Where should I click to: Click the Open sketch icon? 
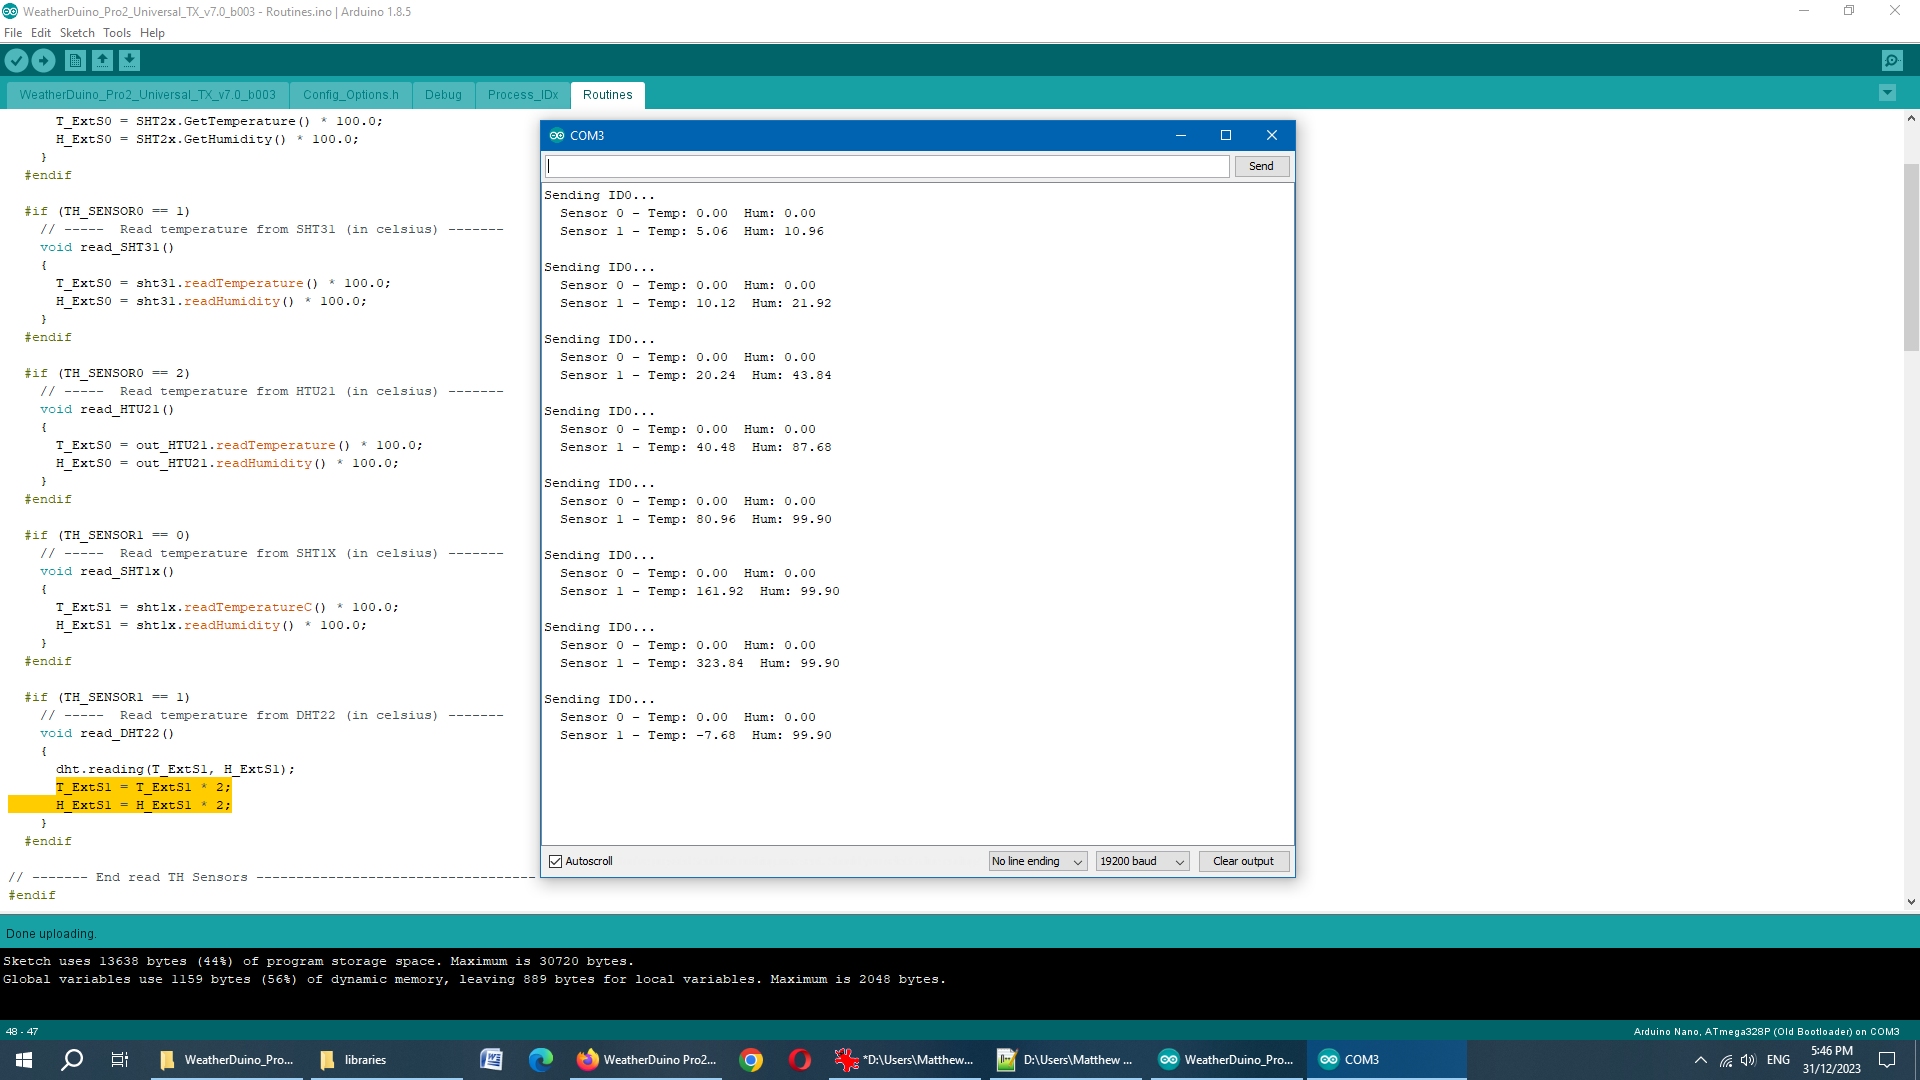[102, 61]
